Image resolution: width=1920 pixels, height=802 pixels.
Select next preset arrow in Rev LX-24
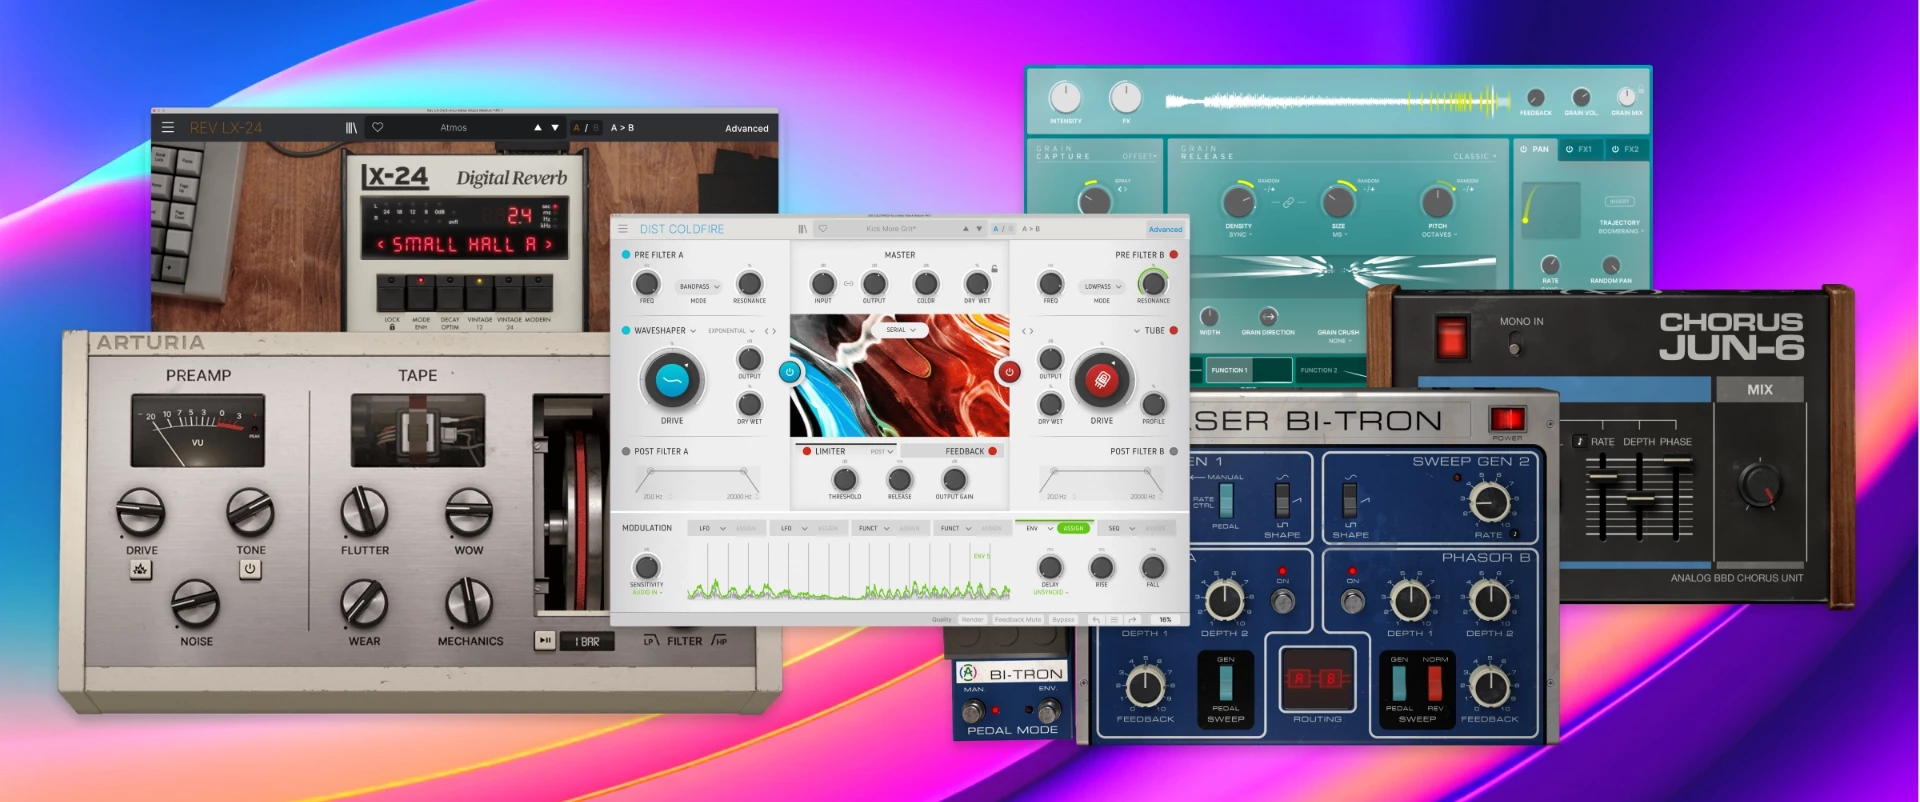pyautogui.click(x=555, y=127)
